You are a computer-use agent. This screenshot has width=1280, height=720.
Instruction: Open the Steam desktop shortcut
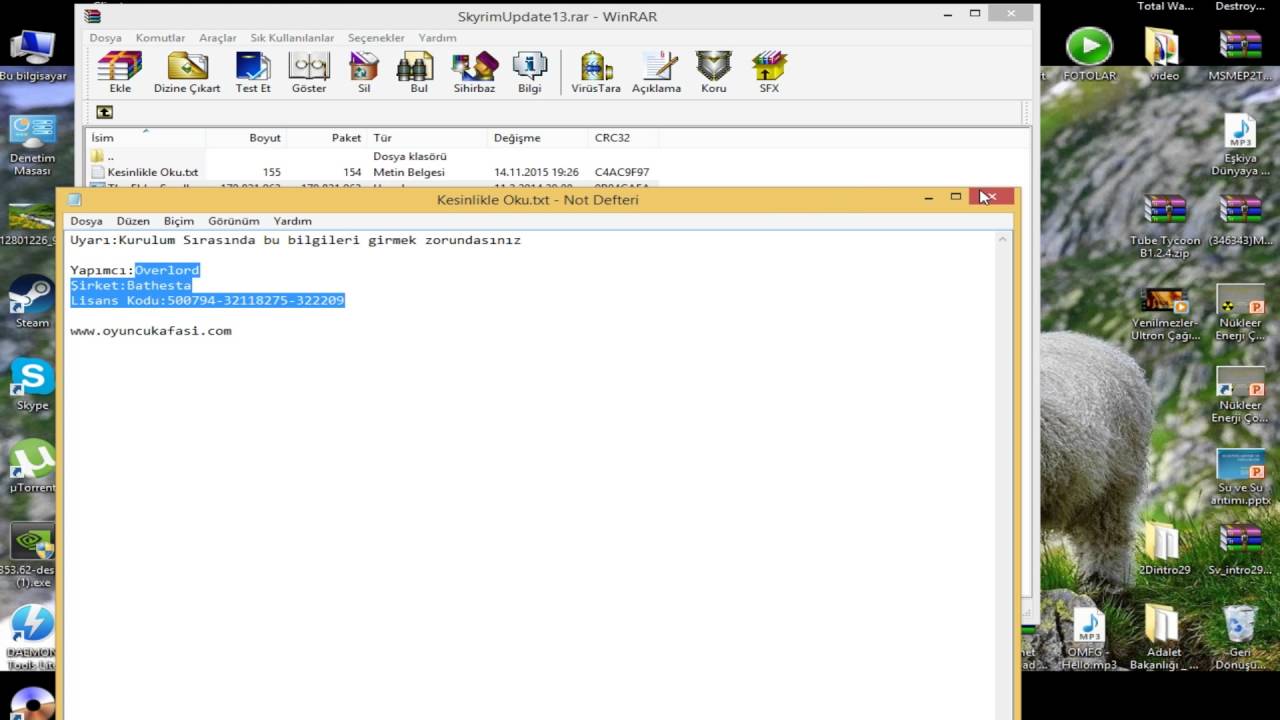(x=32, y=302)
